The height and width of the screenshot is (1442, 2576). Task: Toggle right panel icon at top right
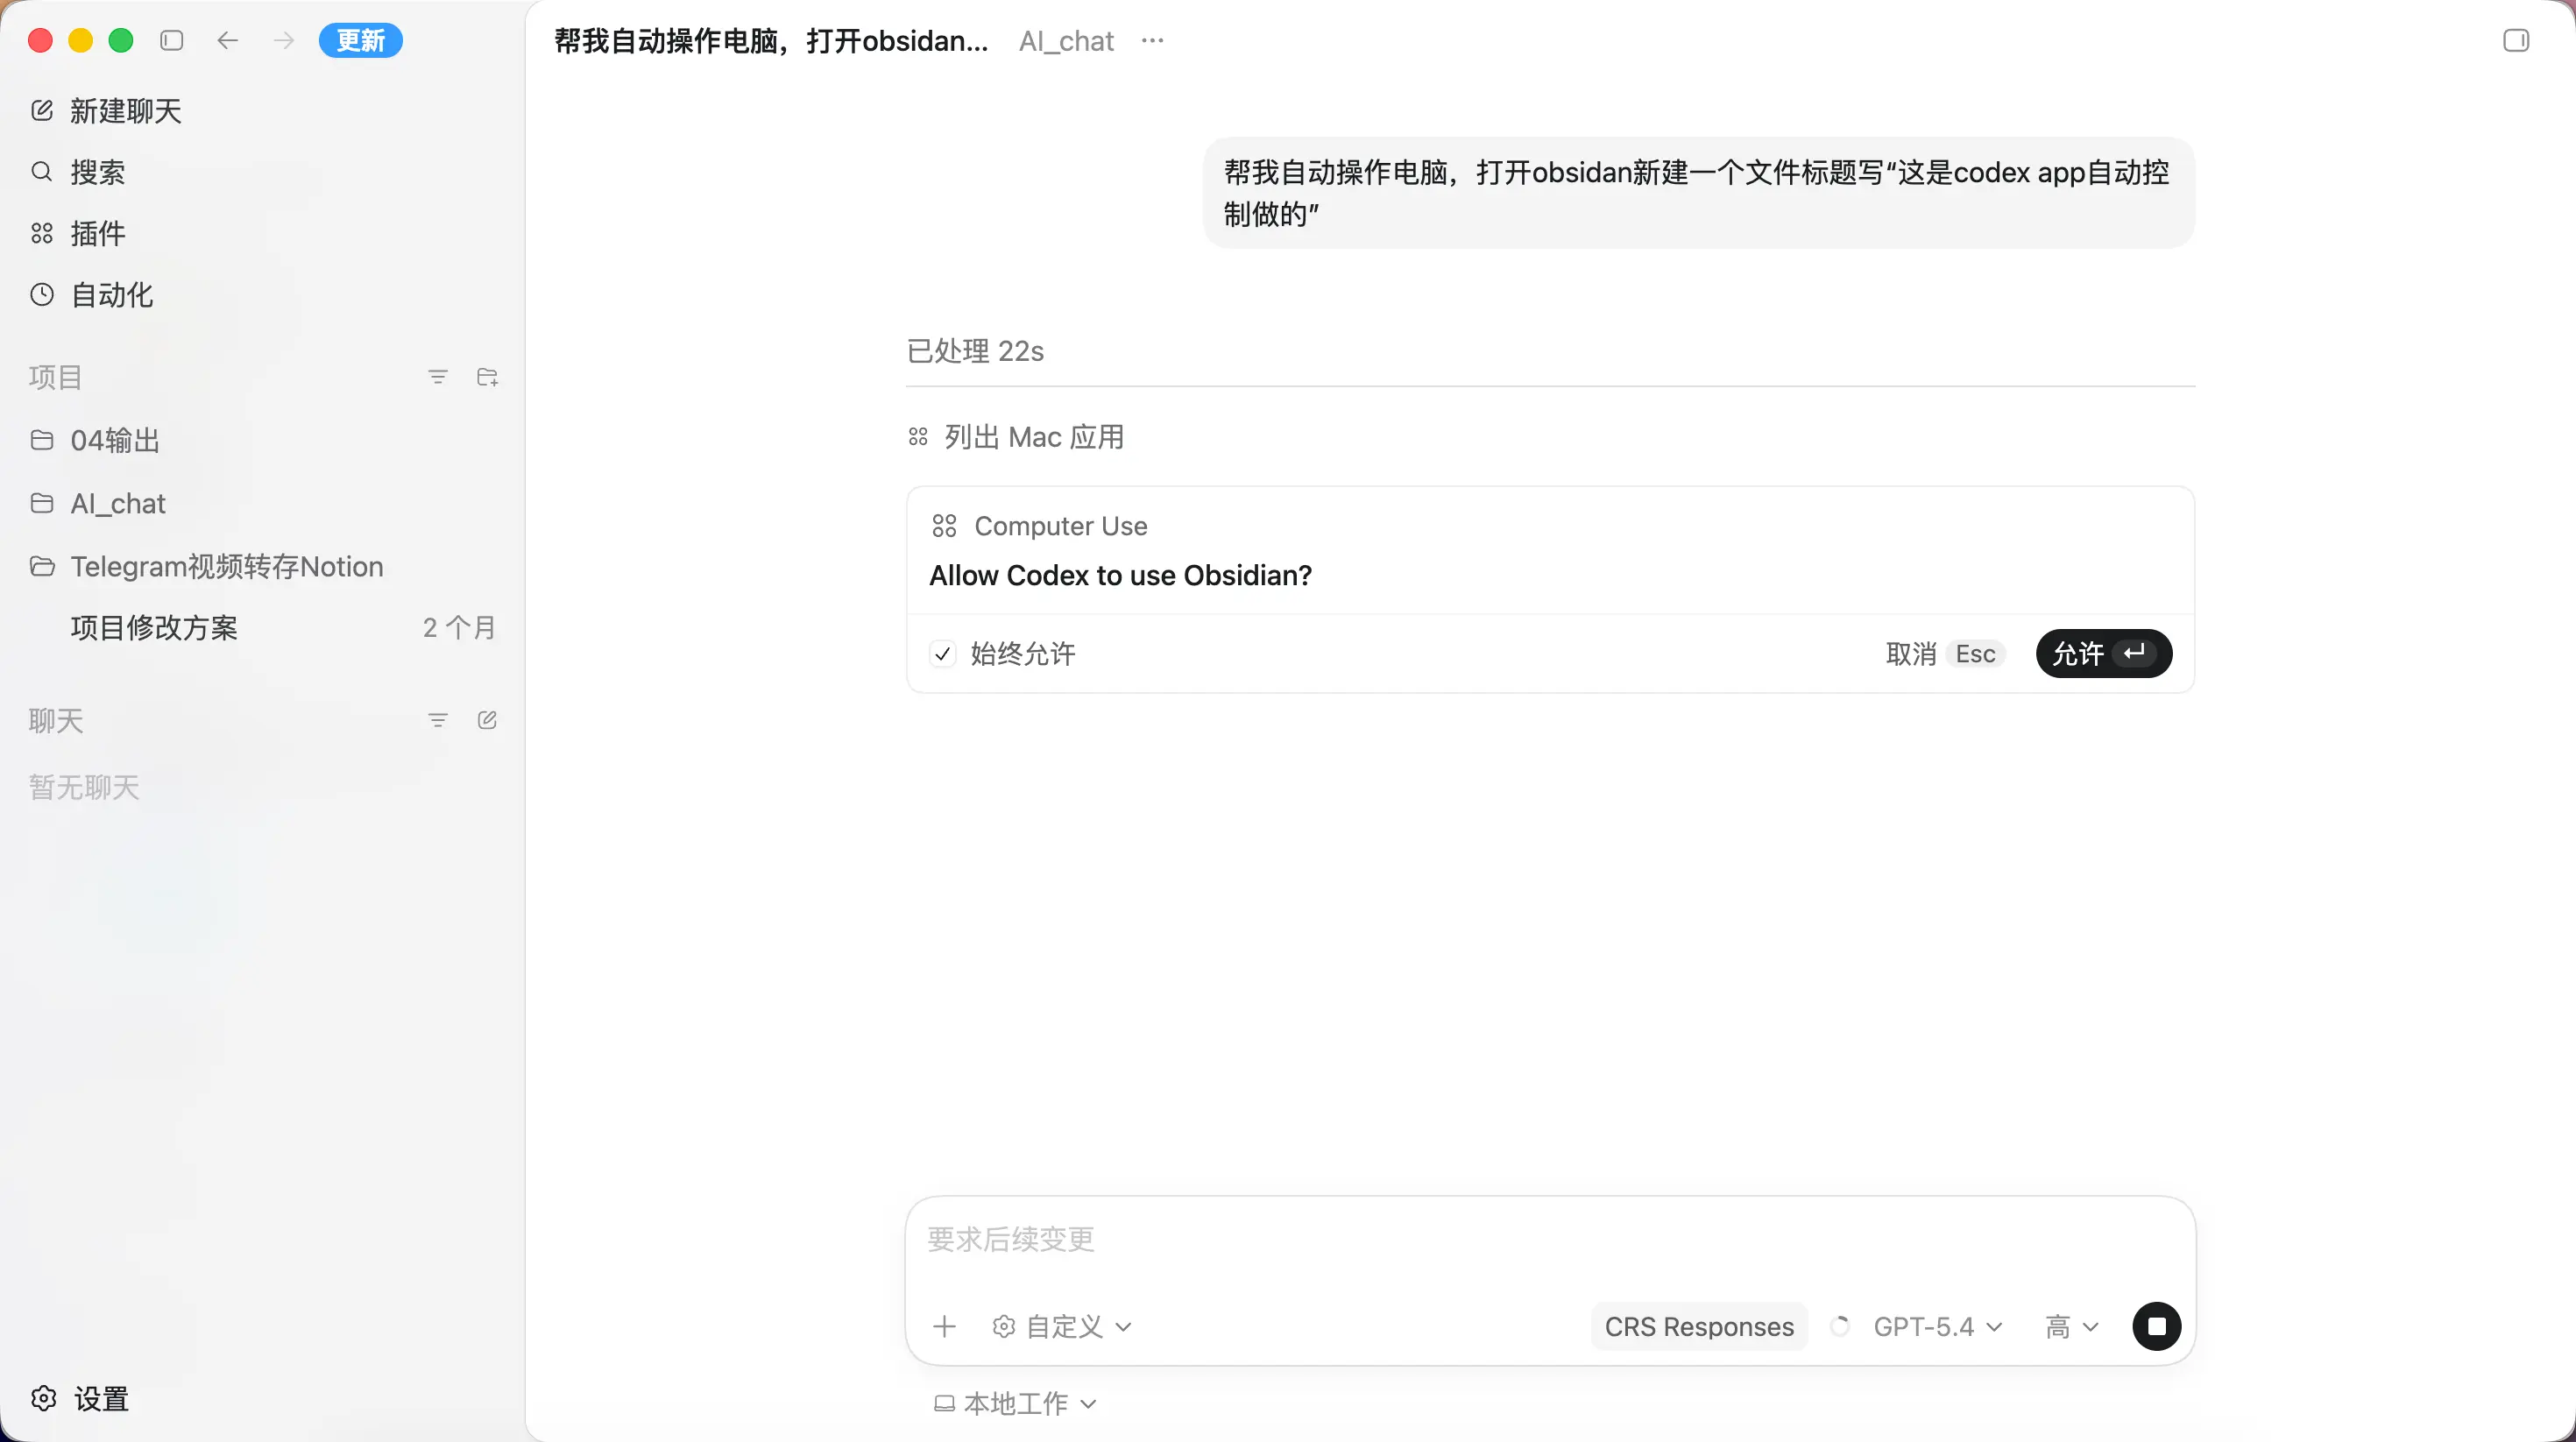tap(2515, 41)
